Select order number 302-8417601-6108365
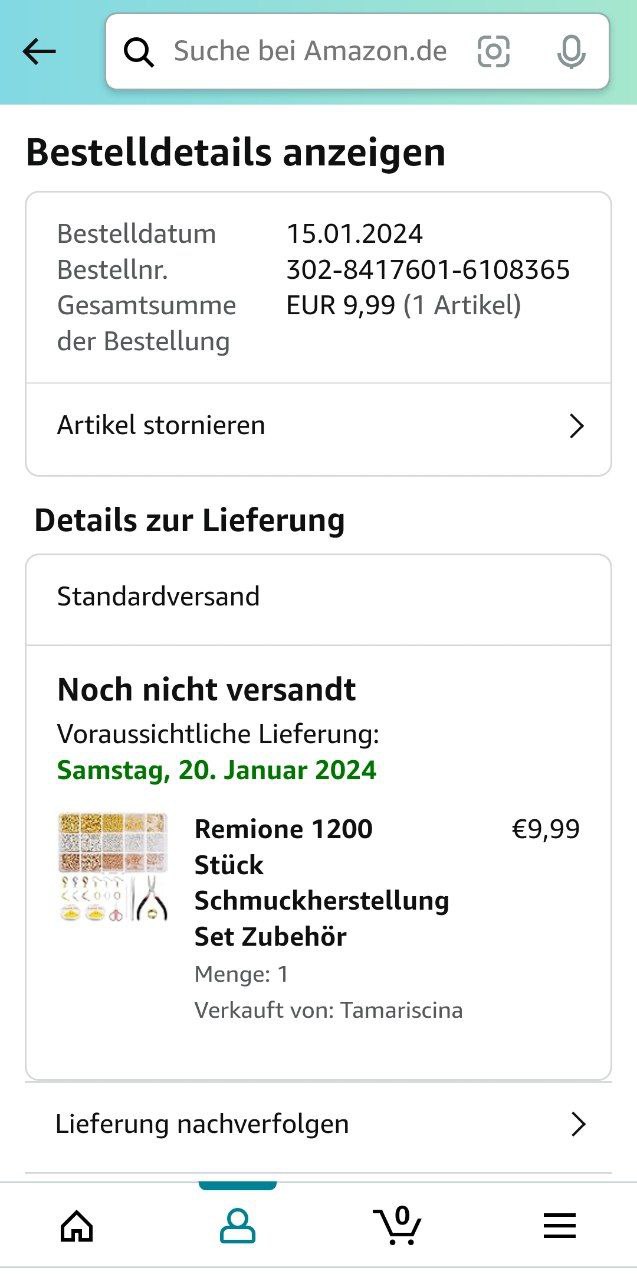This screenshot has width=637, height=1280. (x=428, y=269)
